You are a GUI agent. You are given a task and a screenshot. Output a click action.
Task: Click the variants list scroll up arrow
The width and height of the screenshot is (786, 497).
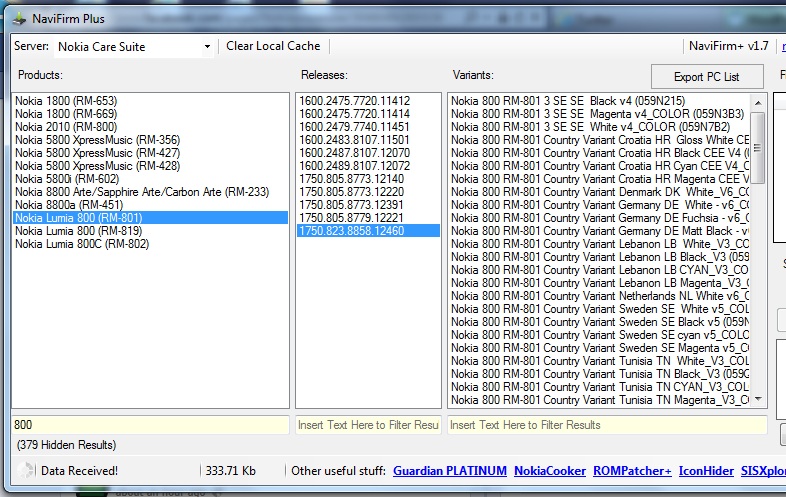coord(758,102)
